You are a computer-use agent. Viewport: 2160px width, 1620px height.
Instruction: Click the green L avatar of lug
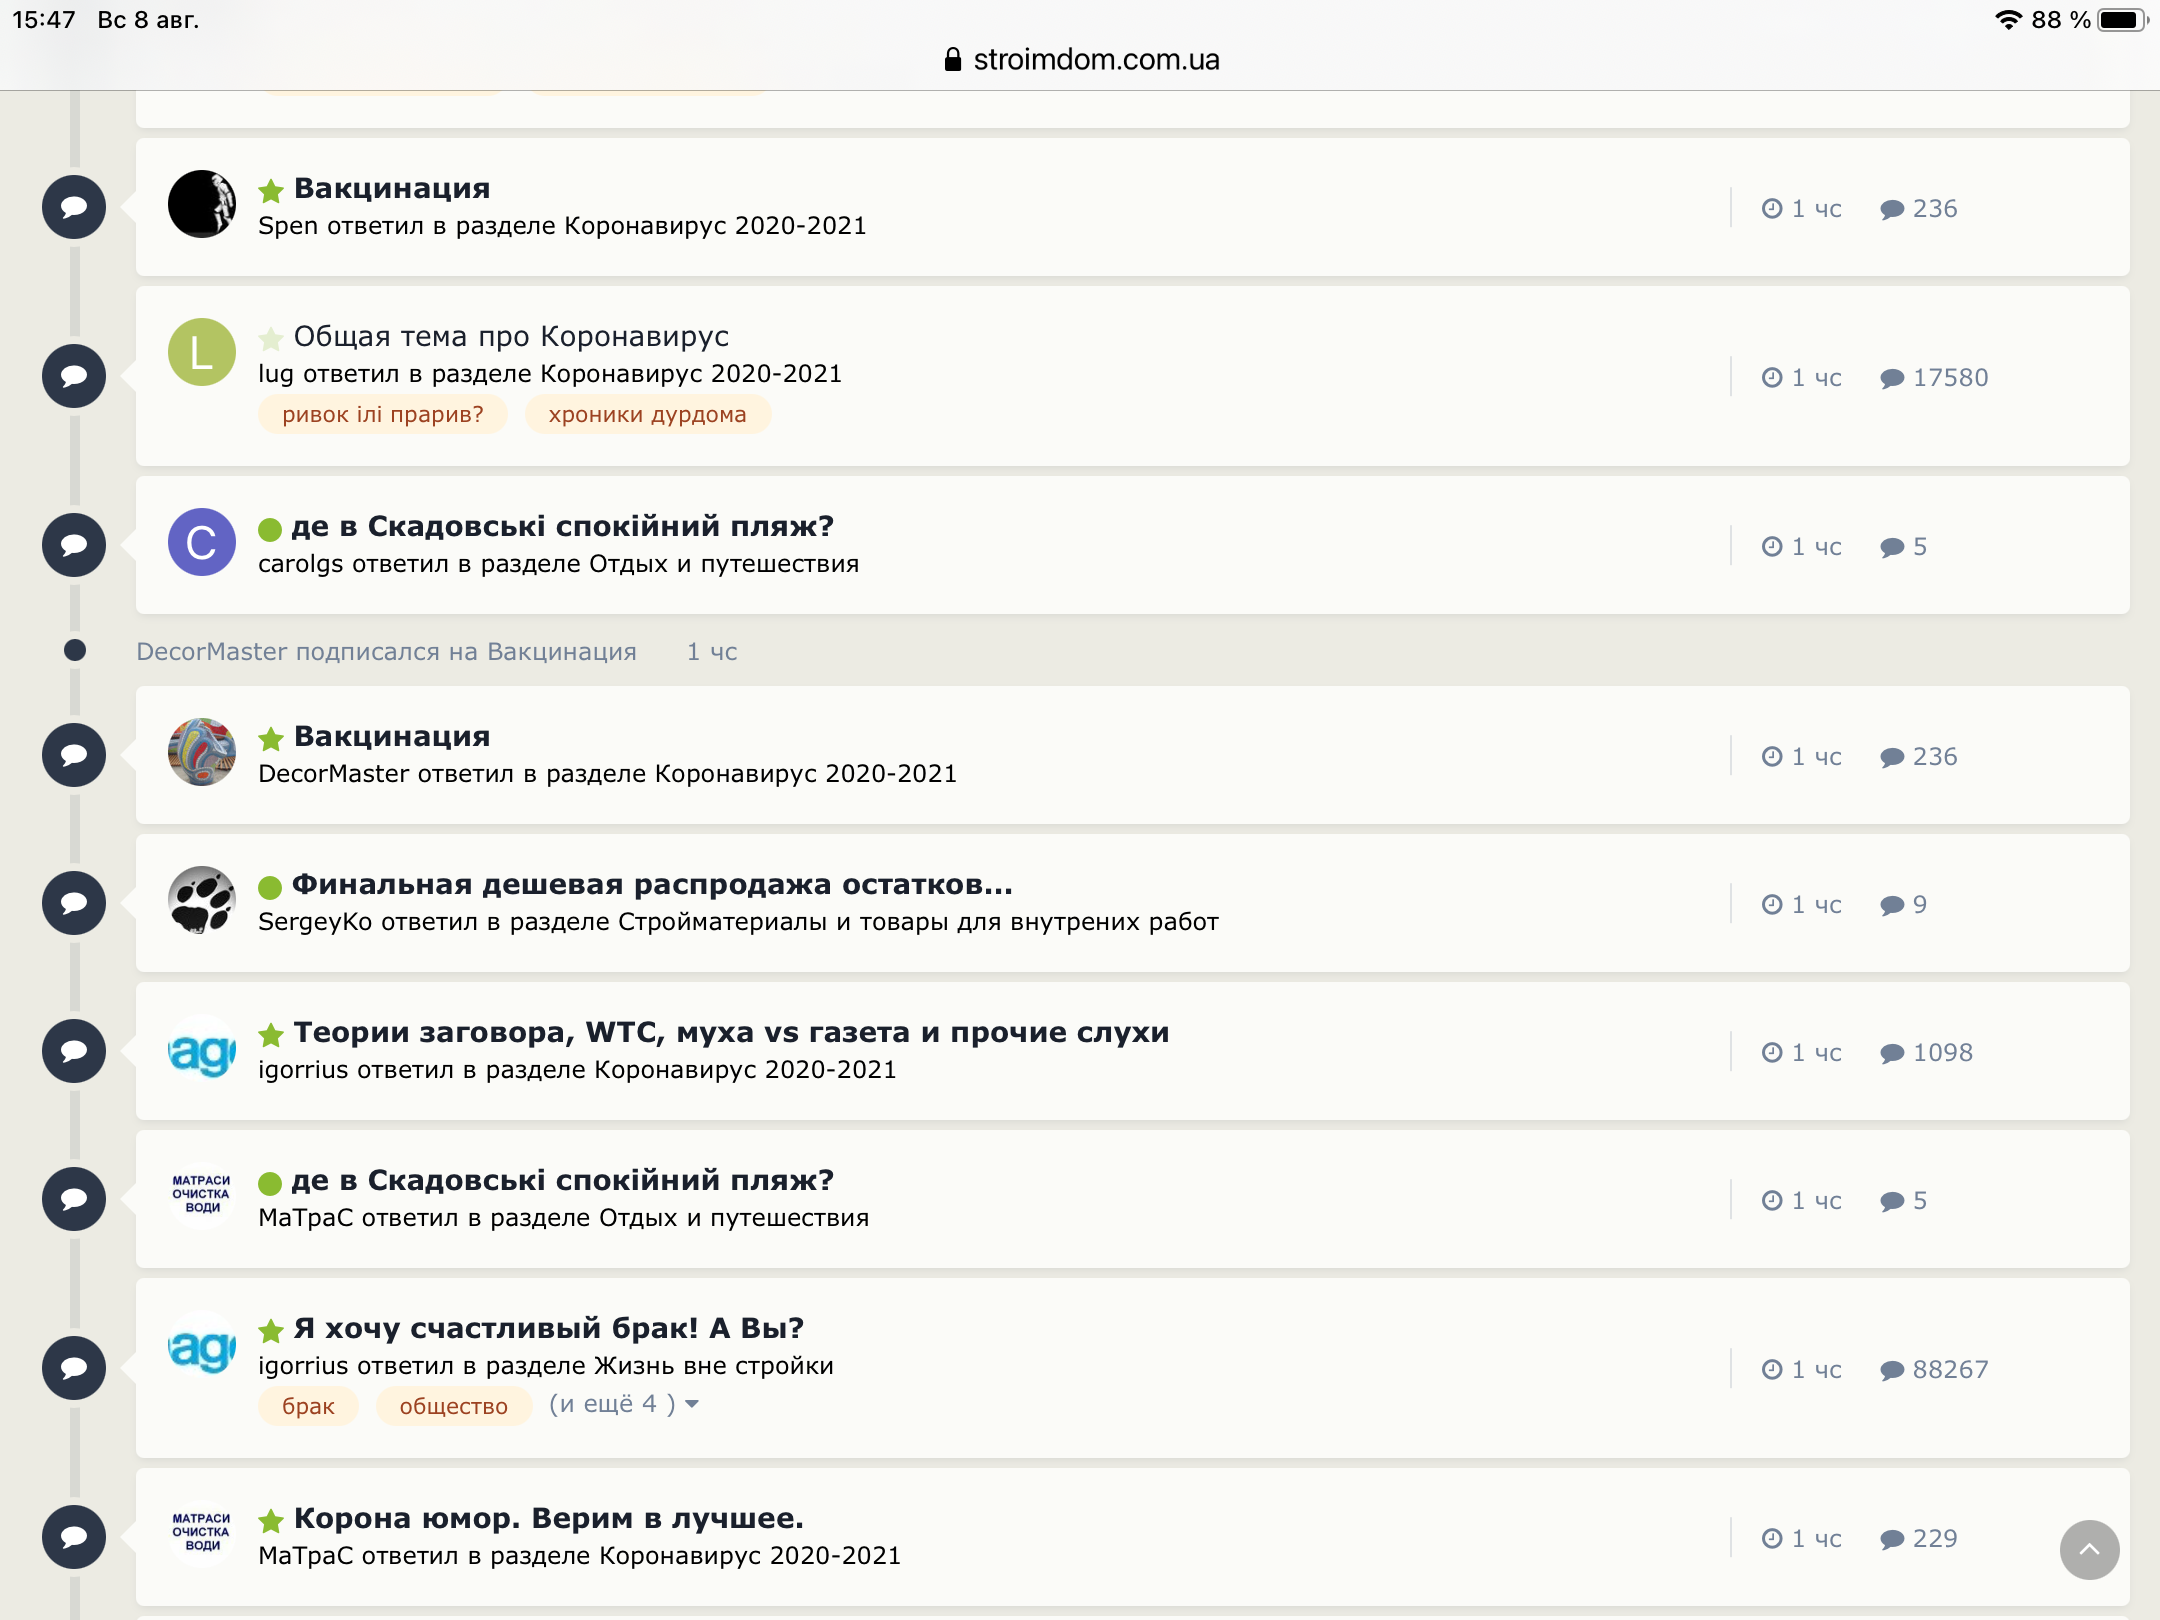(x=202, y=352)
